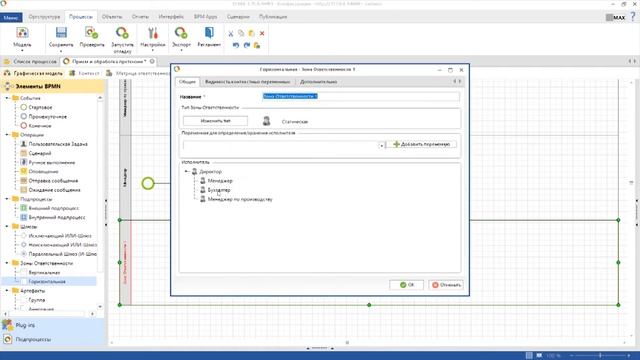The width and height of the screenshot is (640, 360).
Task: Select Ожидание сообщения element
Action: click(x=54, y=190)
